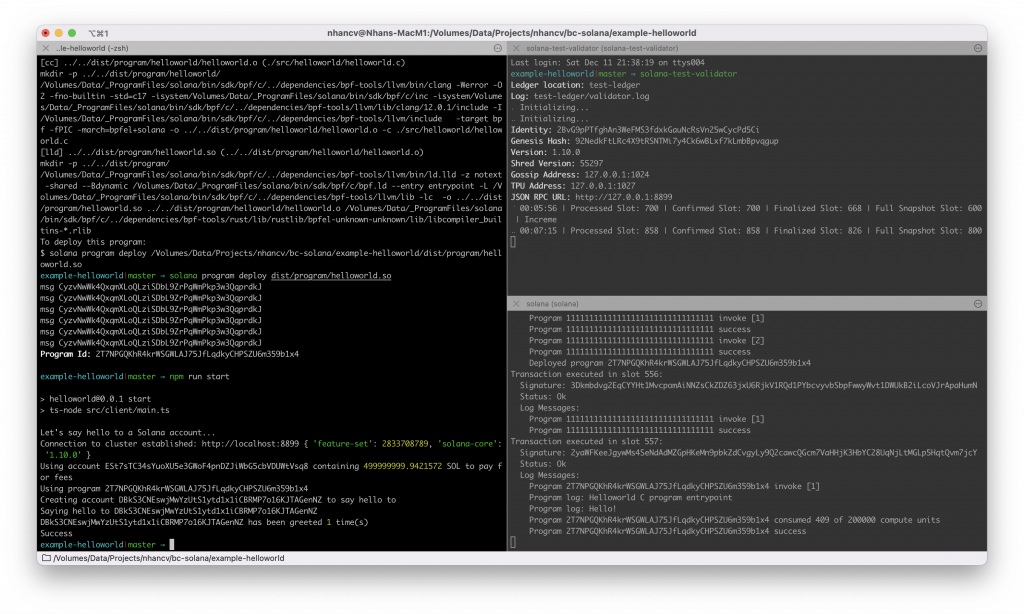Screen dimensions: 1024x614
Task: Click the 499999999.9421572 SOL balance value
Action: pyautogui.click(x=402, y=466)
